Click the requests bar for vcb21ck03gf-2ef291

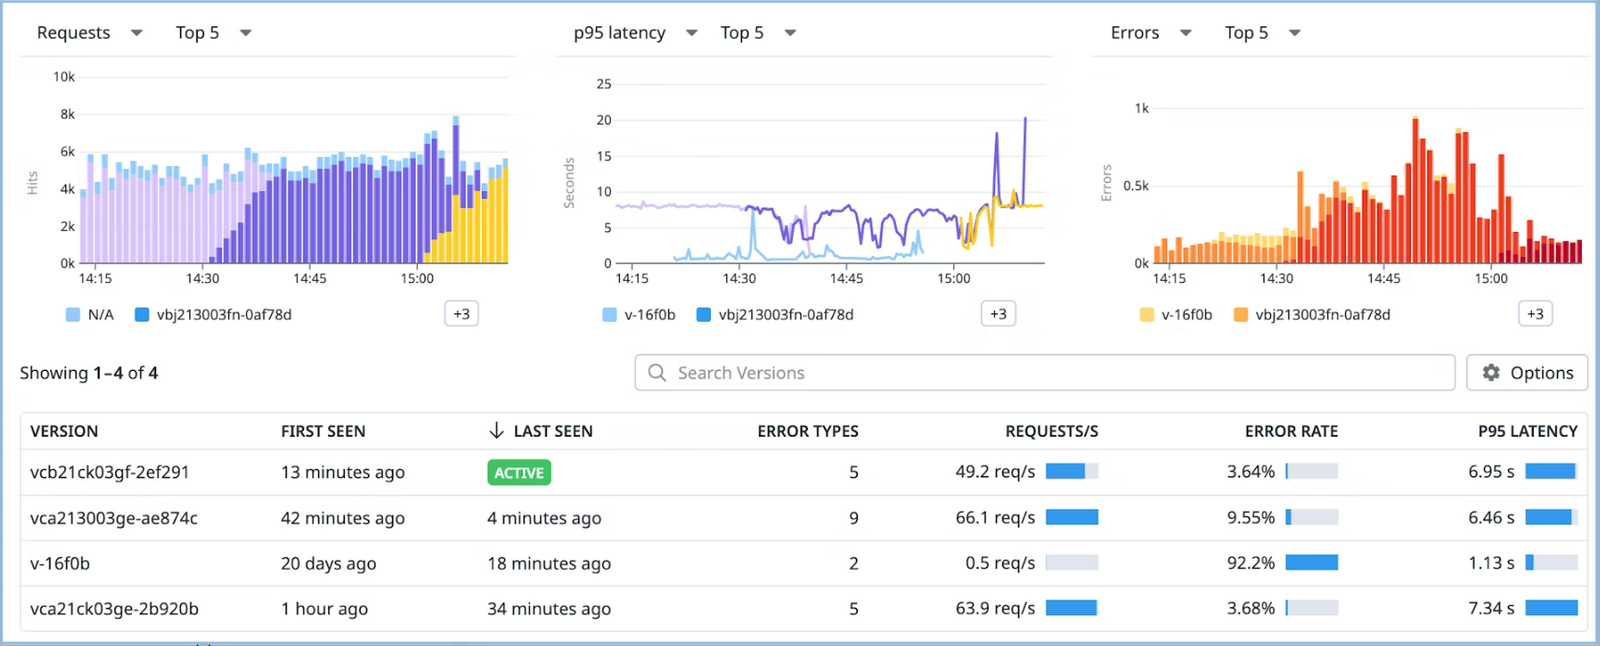click(1072, 471)
